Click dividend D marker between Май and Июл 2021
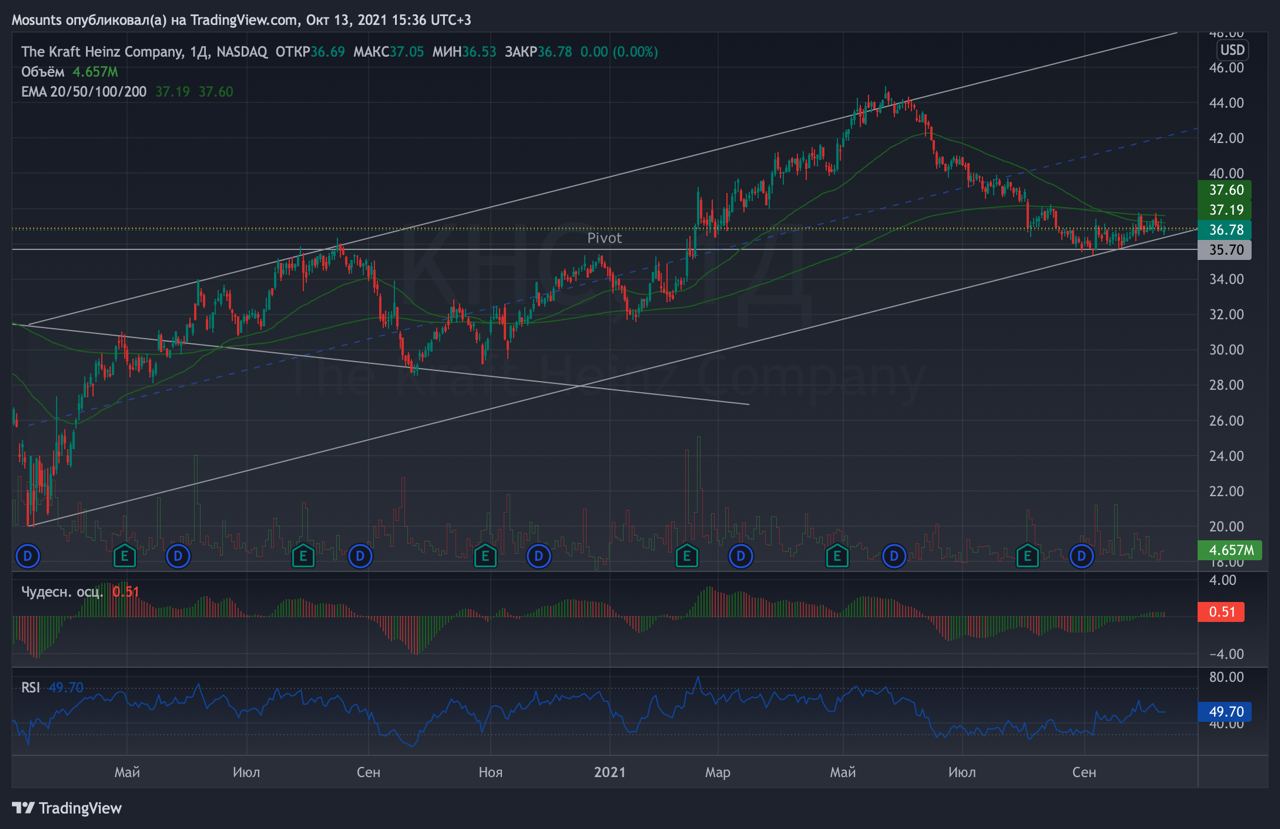 coord(894,555)
